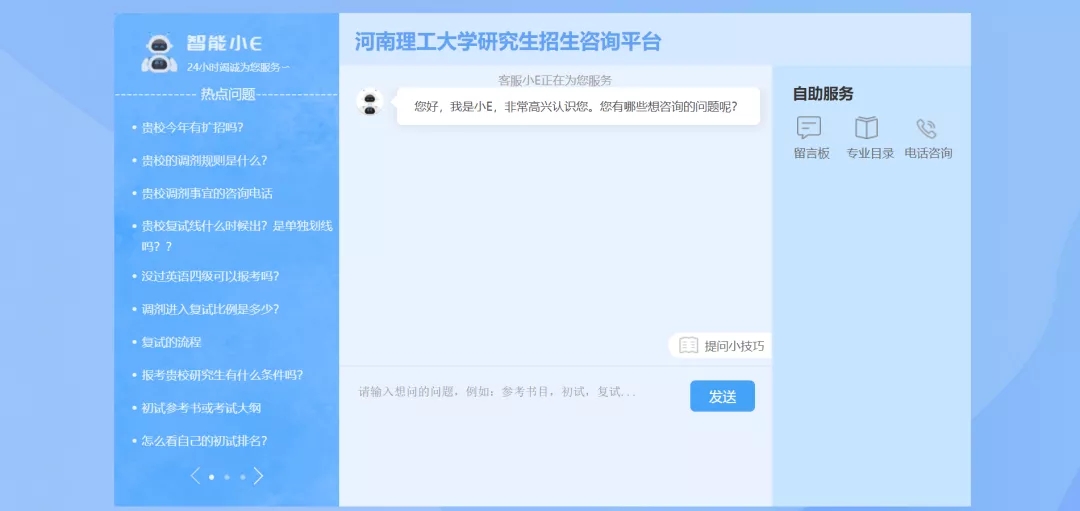
Task: Select the first pagination dot
Action: point(211,477)
